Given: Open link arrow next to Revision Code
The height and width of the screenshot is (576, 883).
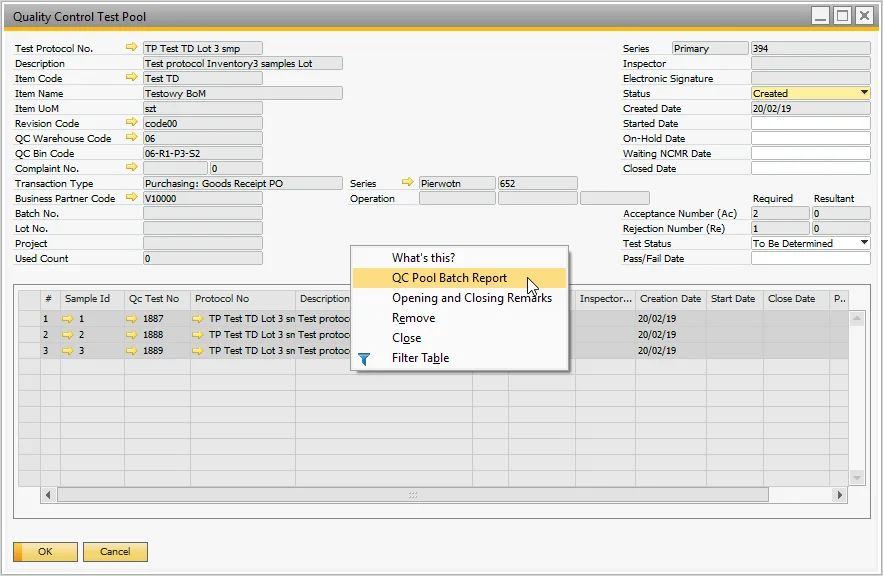Looking at the screenshot, I should tap(131, 122).
